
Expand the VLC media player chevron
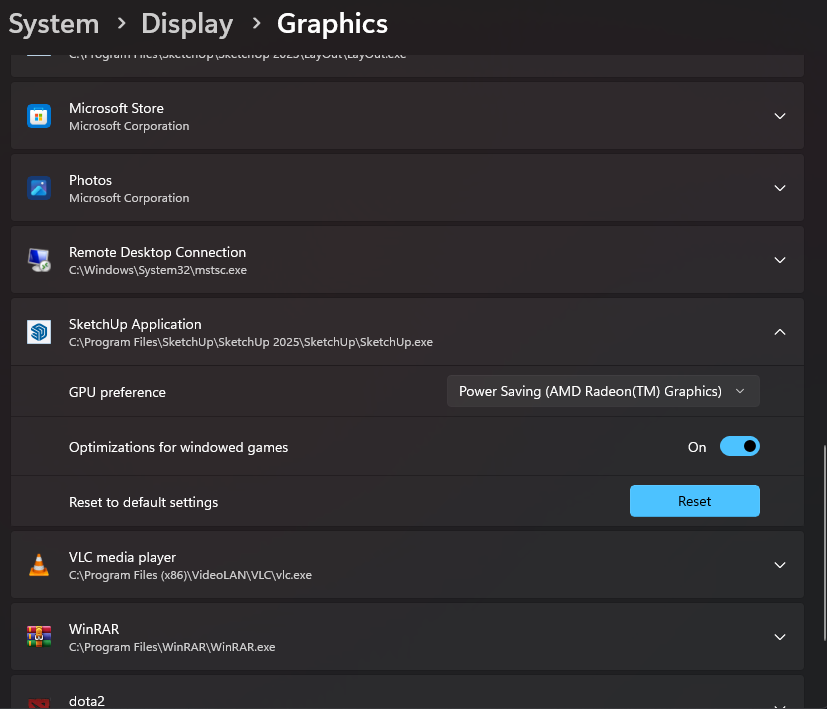pos(780,565)
